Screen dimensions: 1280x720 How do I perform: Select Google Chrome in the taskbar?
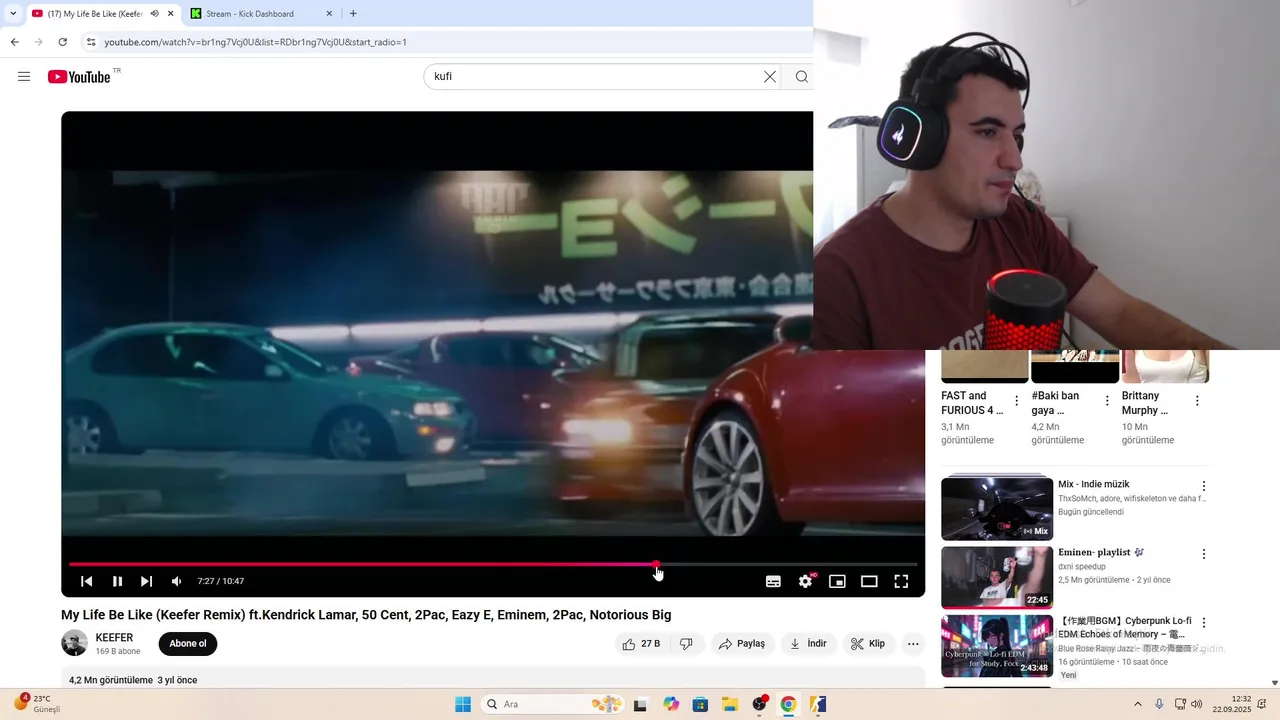coord(788,704)
